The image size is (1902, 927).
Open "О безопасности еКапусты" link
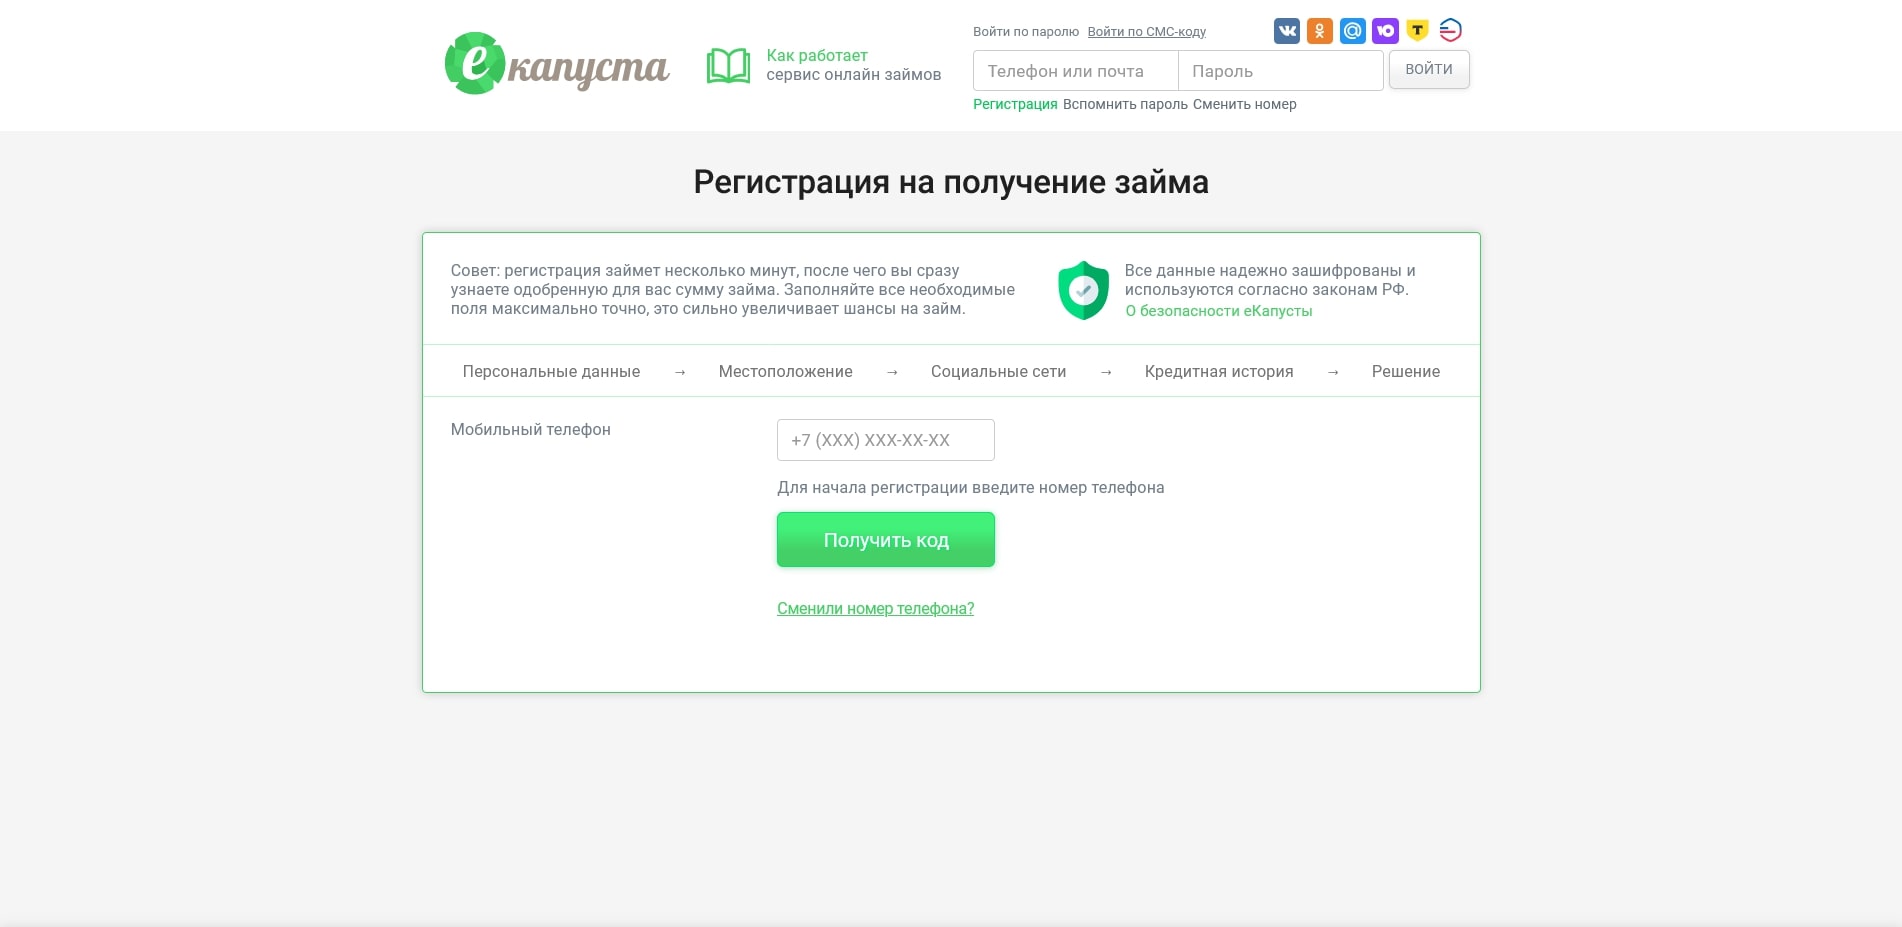pyautogui.click(x=1219, y=311)
